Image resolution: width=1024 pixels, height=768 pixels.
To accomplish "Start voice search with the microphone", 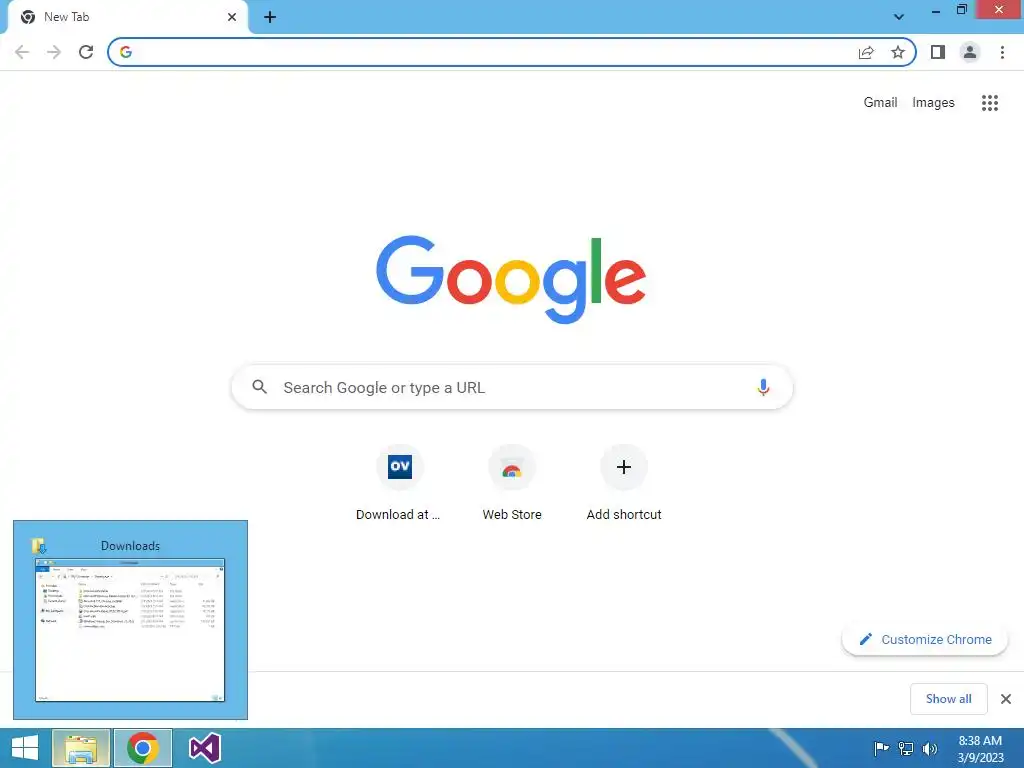I will coord(763,387).
